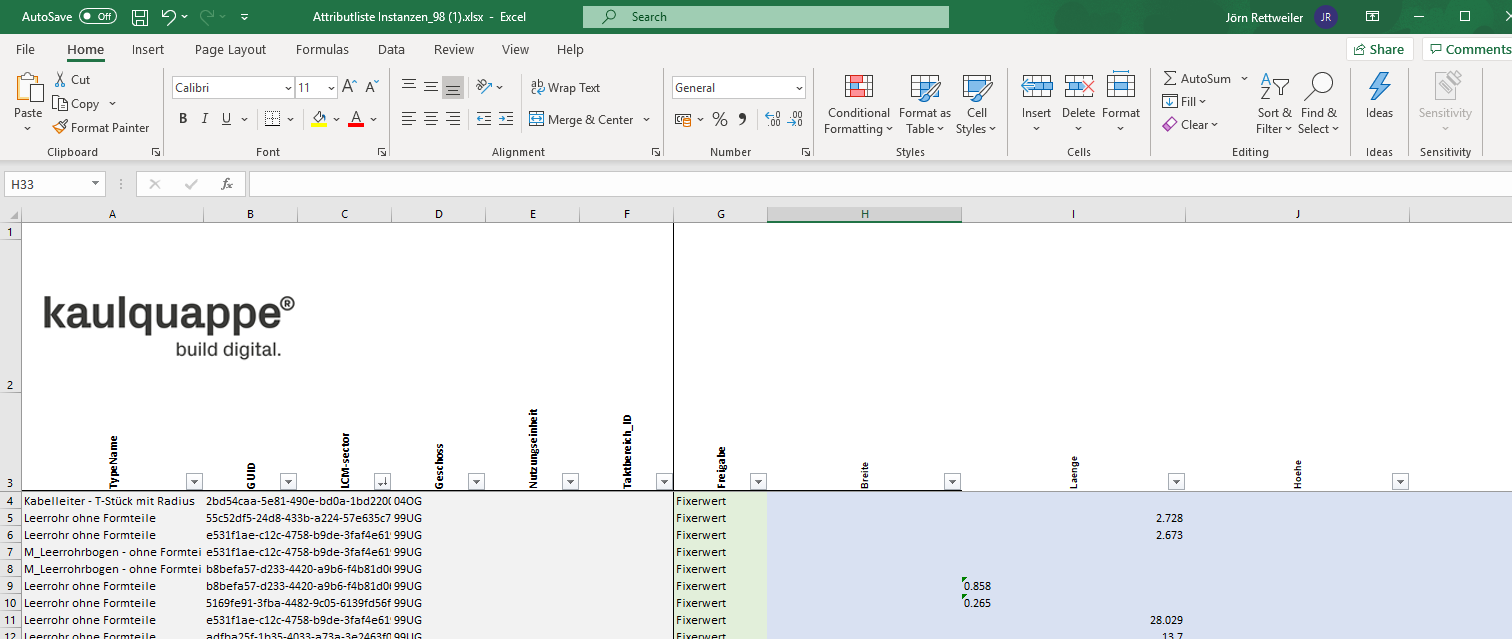
Task: Click the Paste clipboard icon
Action: click(29, 89)
